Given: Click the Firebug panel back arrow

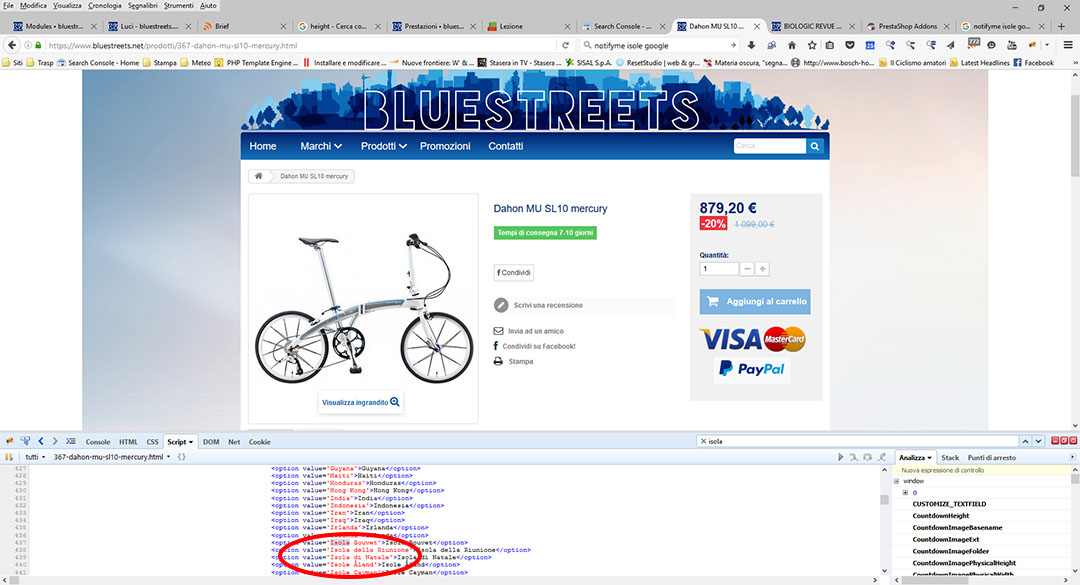Looking at the screenshot, I should pos(41,442).
